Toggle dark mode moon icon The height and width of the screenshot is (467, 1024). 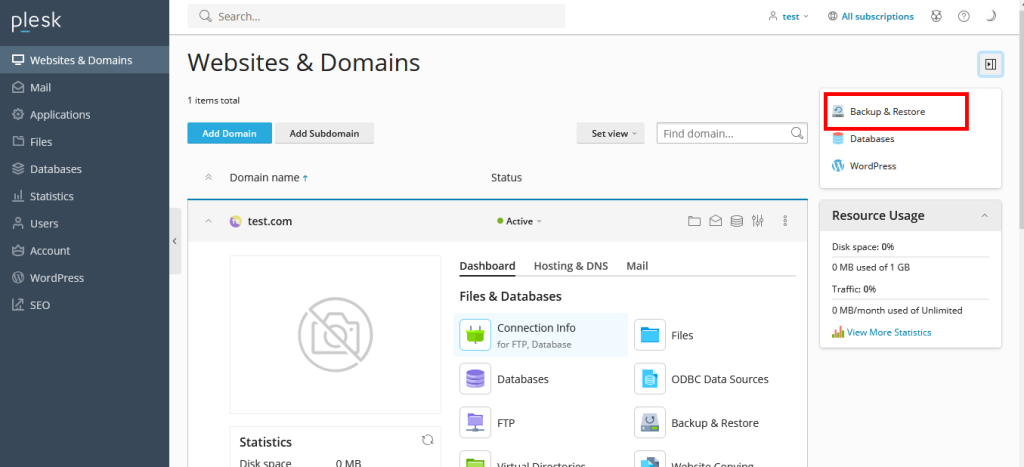991,16
